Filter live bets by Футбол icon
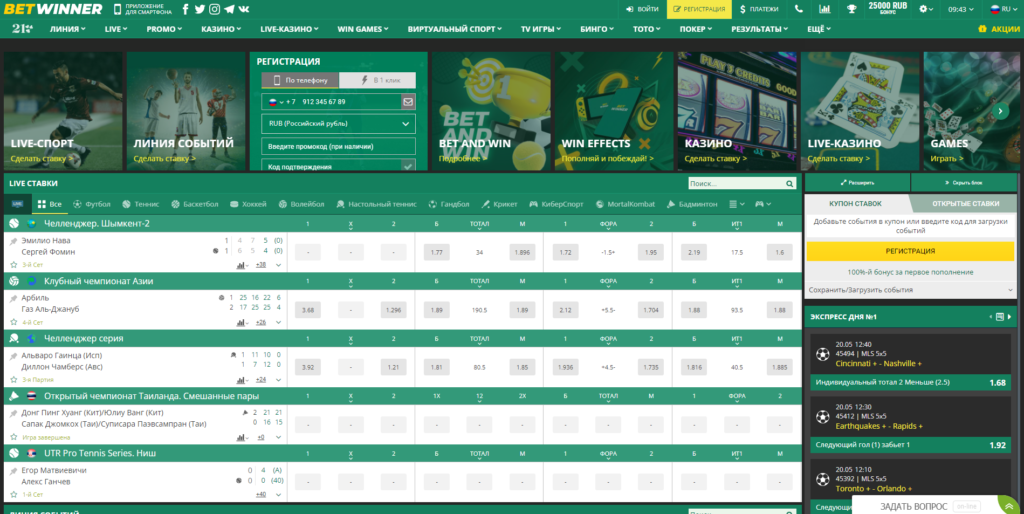This screenshot has height=514, width=1024. point(91,204)
